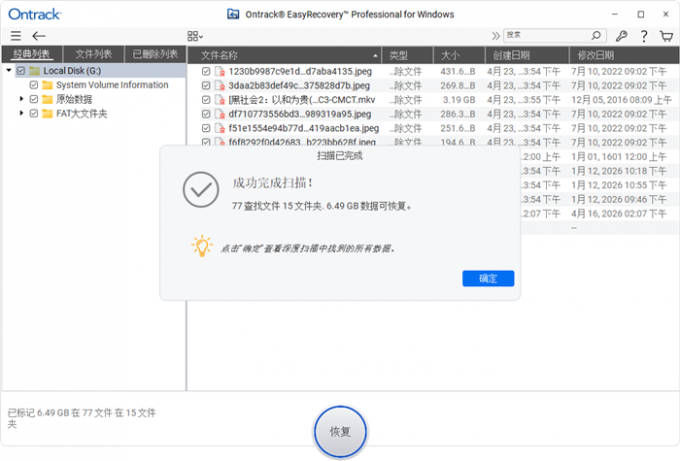The width and height of the screenshot is (680, 461).
Task: Switch to the 经典列表 tab
Action: [x=32, y=54]
